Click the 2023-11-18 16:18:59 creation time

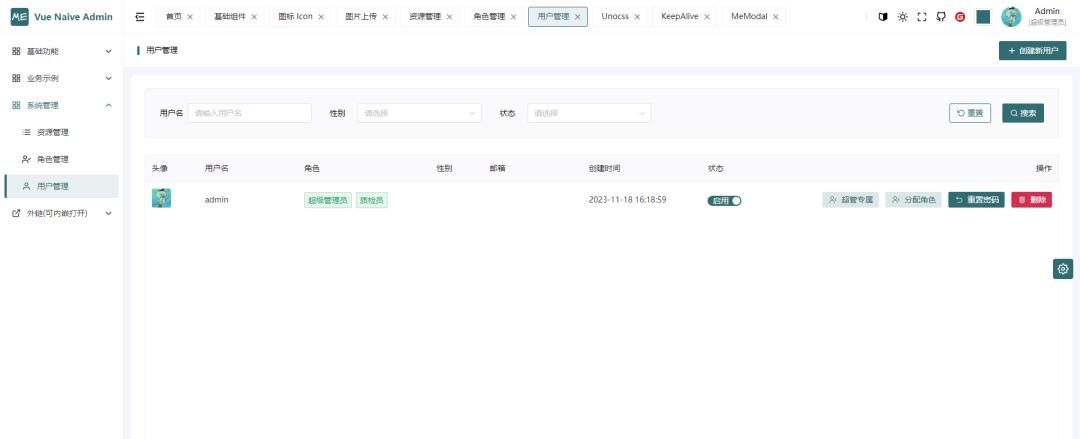(x=627, y=200)
